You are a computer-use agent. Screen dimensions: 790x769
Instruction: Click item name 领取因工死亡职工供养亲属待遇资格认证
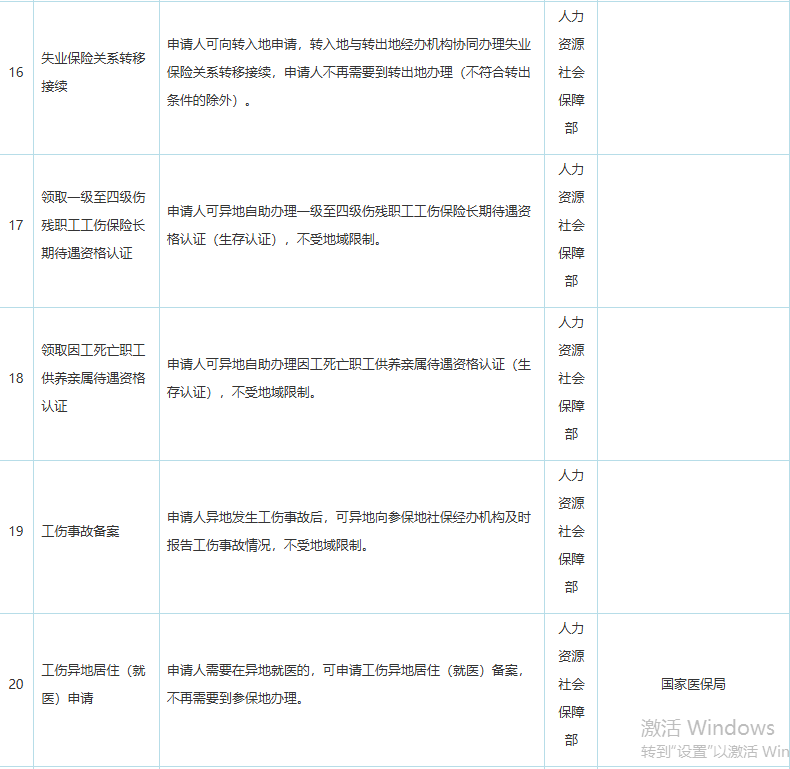[x=93, y=378]
